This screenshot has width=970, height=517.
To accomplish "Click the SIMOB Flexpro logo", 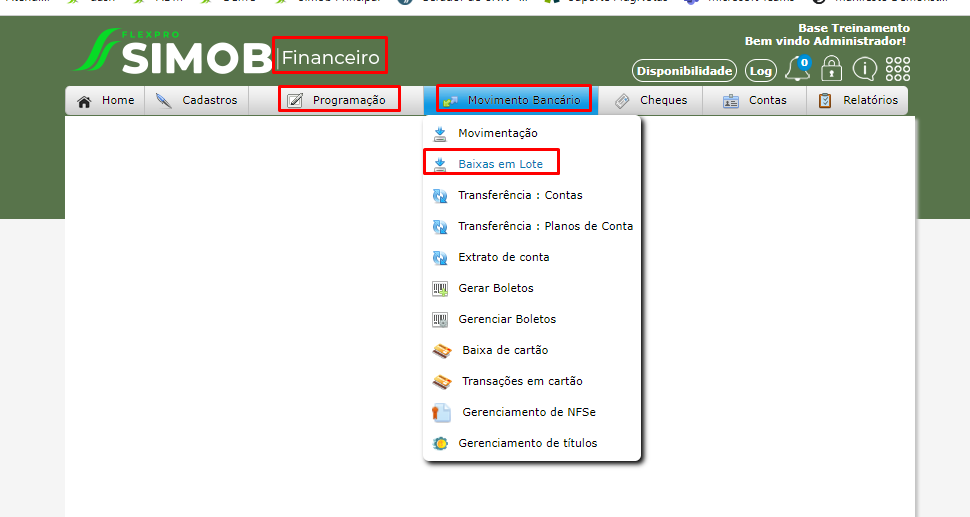I will (173, 51).
